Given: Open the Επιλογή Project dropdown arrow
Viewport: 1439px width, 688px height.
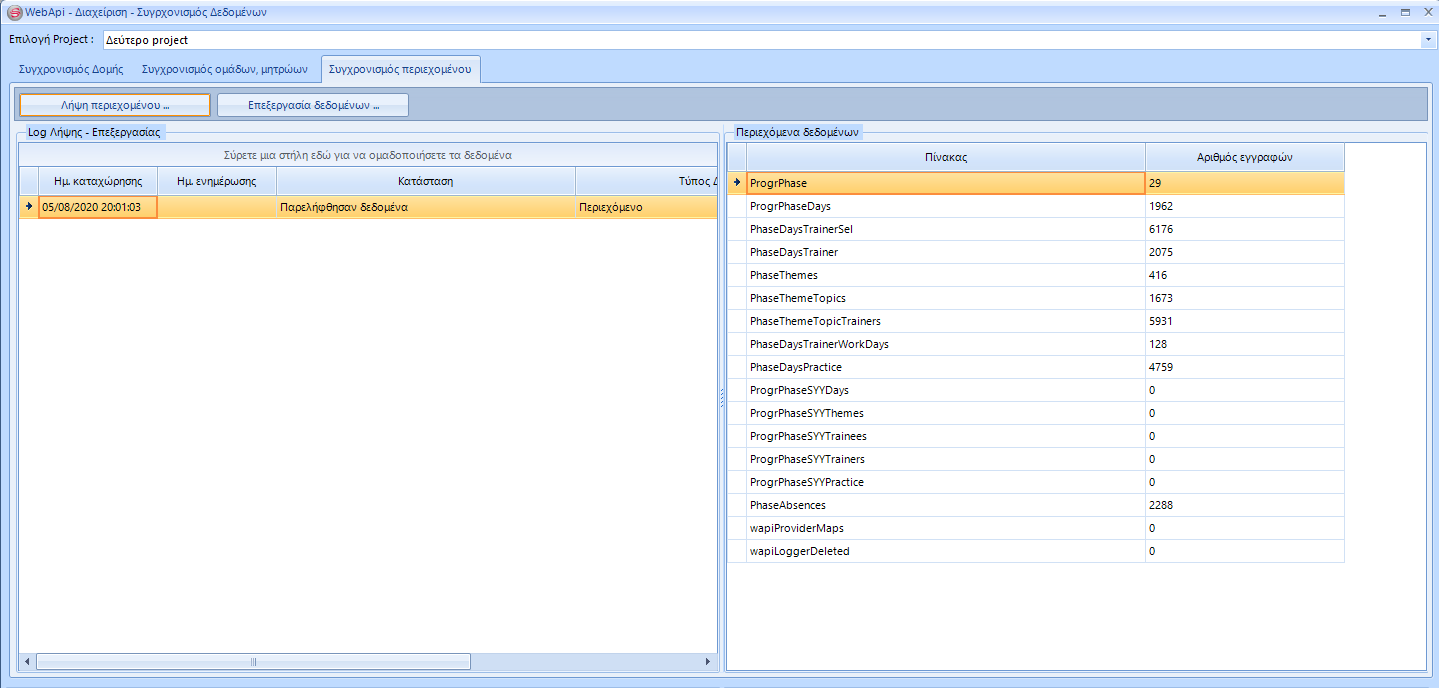Looking at the screenshot, I should coord(1427,41).
